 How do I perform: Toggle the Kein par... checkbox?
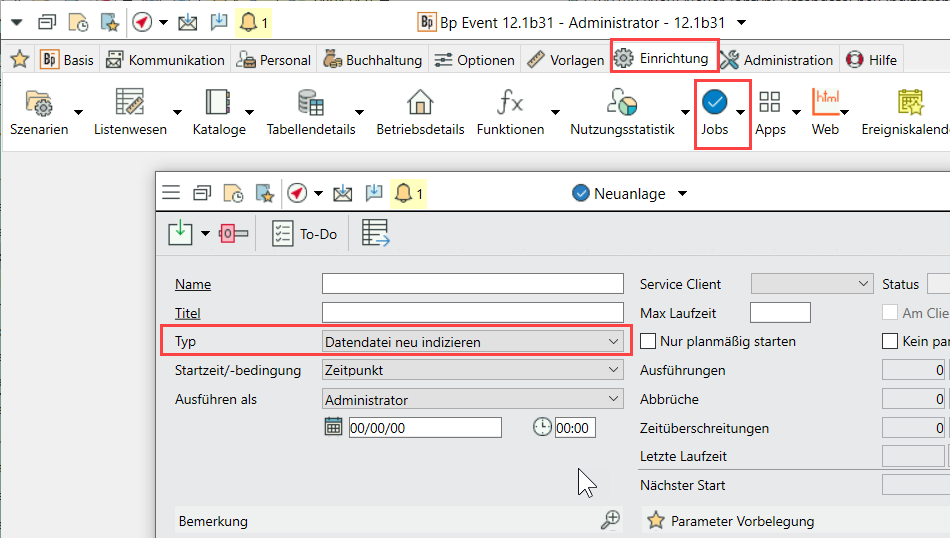coord(890,341)
